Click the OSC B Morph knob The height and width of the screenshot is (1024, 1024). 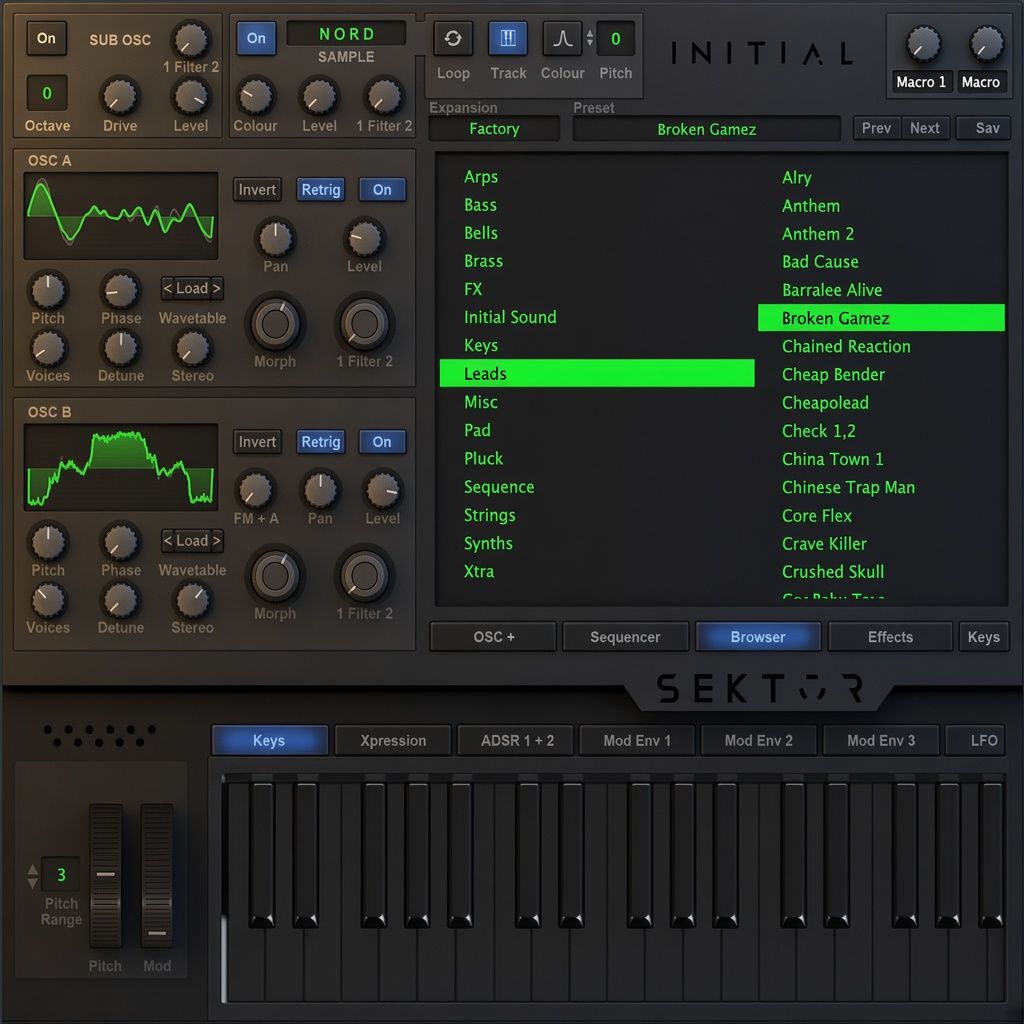275,576
